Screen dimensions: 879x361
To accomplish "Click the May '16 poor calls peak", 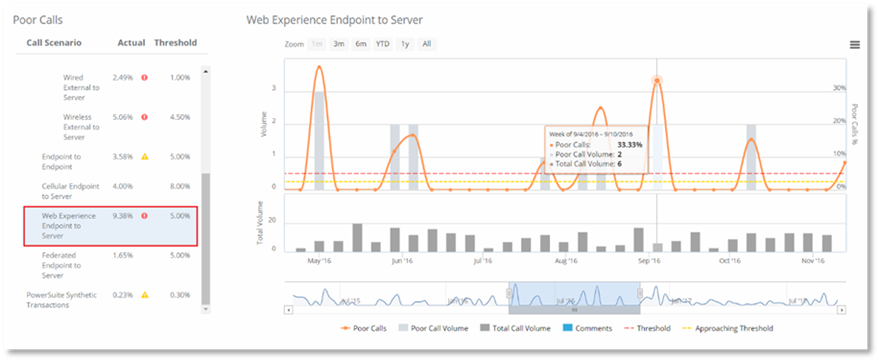I will (319, 67).
